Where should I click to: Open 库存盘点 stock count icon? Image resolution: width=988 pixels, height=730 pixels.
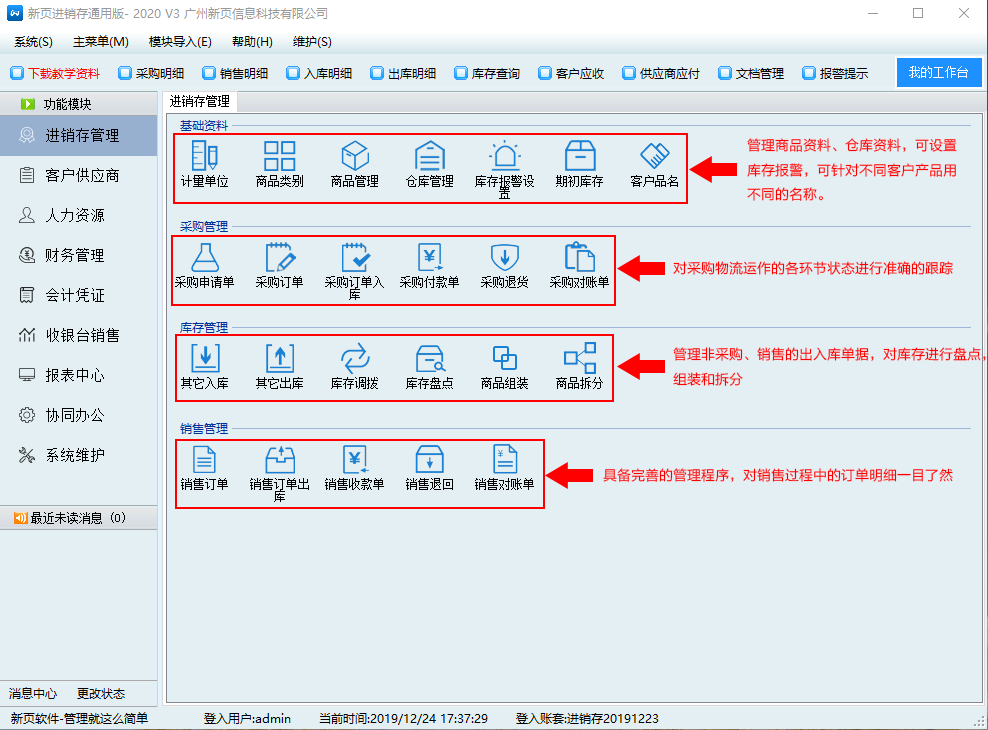[x=430, y=367]
